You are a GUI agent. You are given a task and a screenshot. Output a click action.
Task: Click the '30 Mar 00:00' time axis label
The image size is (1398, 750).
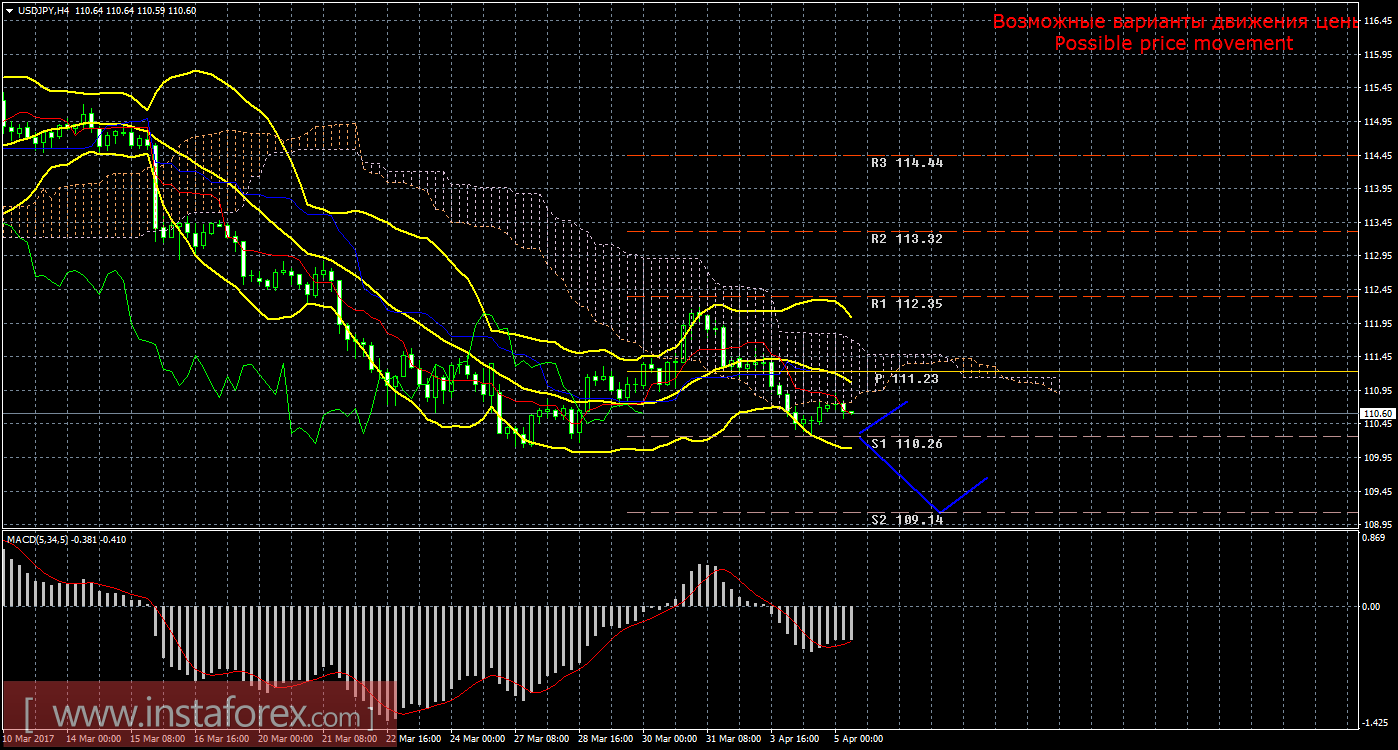point(667,739)
